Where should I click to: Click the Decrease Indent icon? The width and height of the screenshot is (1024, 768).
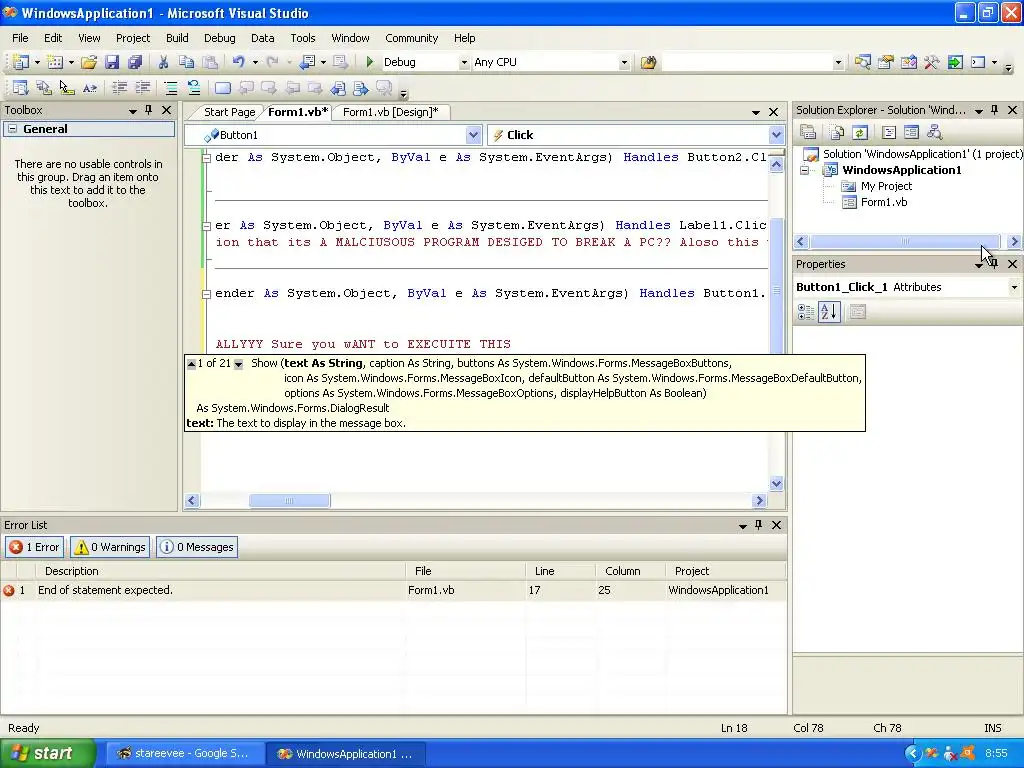point(120,88)
